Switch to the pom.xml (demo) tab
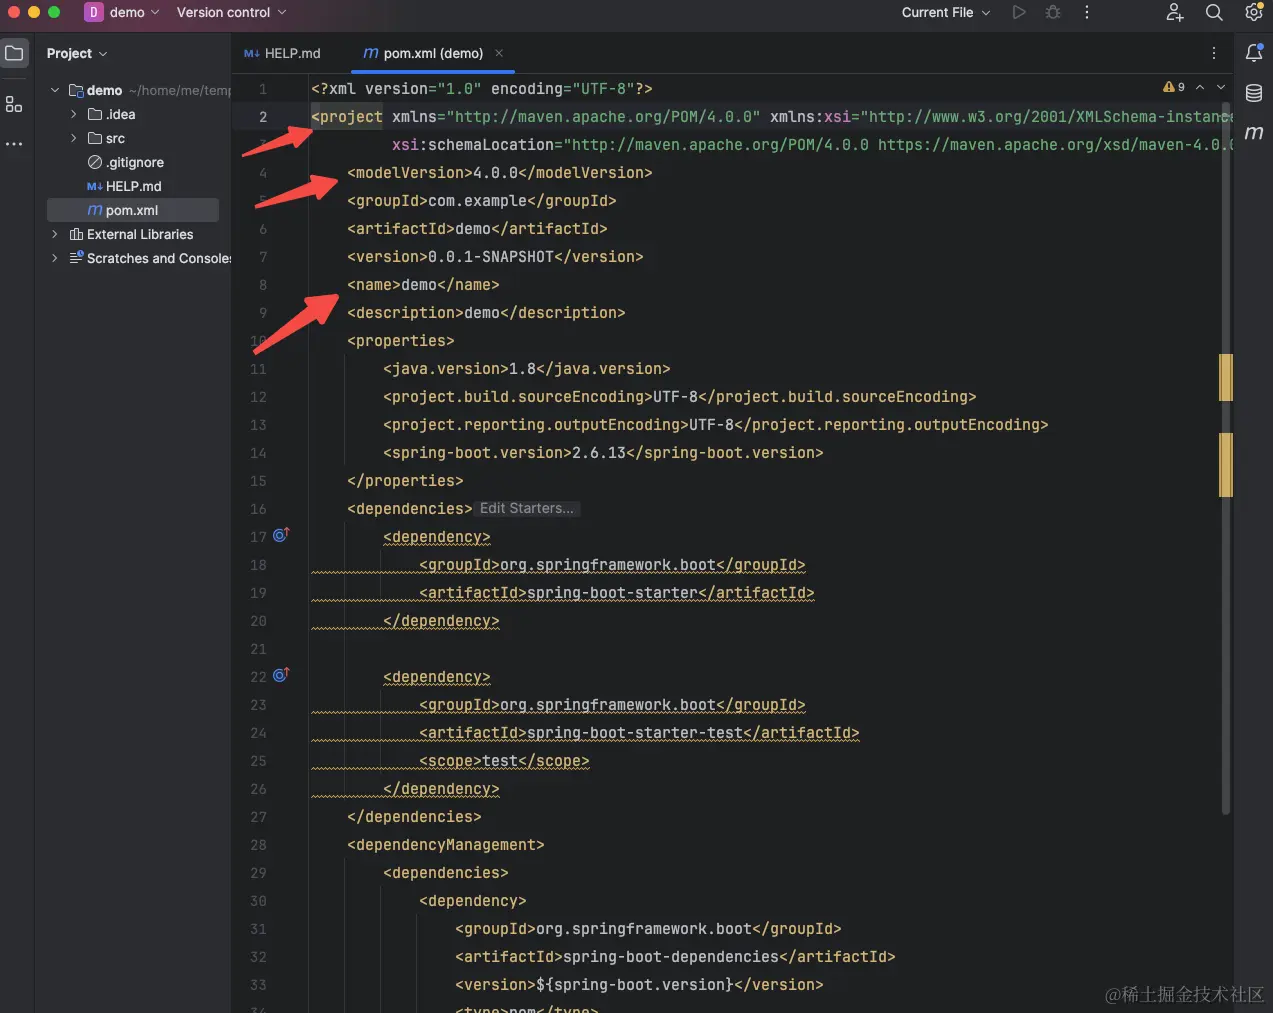The width and height of the screenshot is (1273, 1013). 432,53
